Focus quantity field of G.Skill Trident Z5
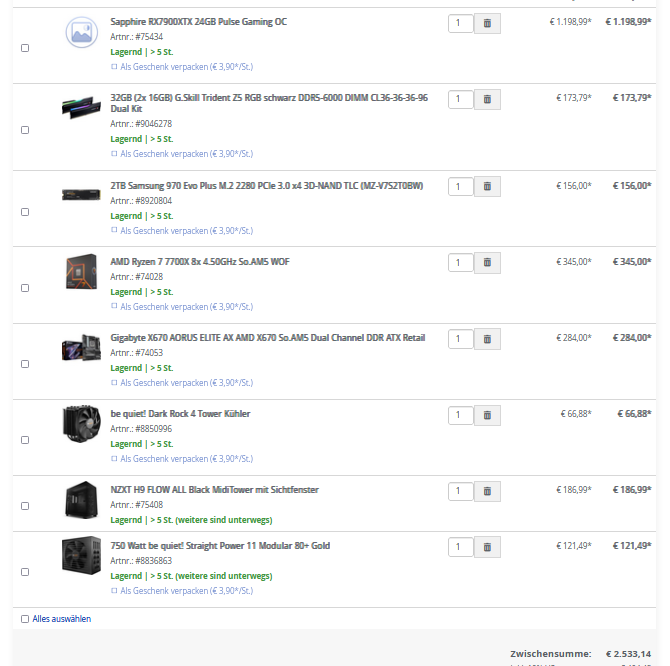The width and height of the screenshot is (670, 666). point(461,99)
